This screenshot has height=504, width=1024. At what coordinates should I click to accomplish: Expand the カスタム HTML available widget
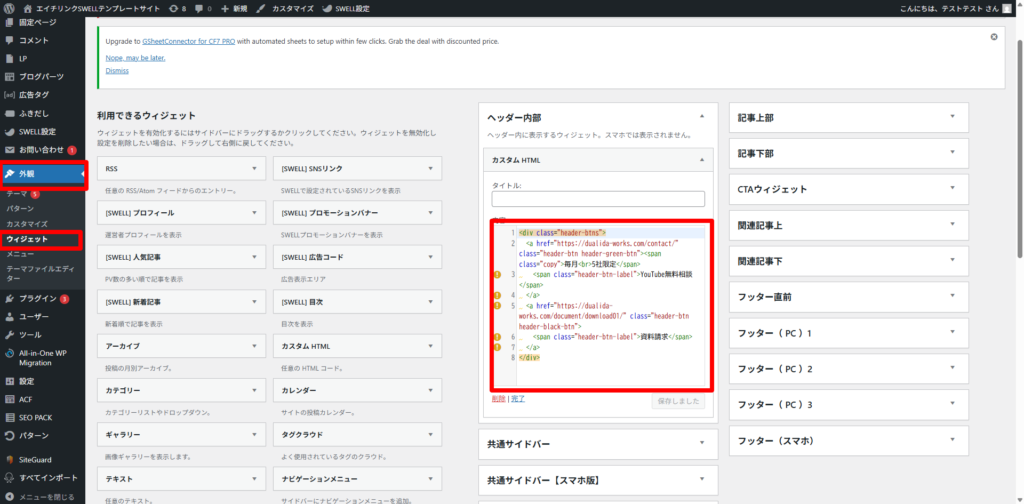pos(427,346)
